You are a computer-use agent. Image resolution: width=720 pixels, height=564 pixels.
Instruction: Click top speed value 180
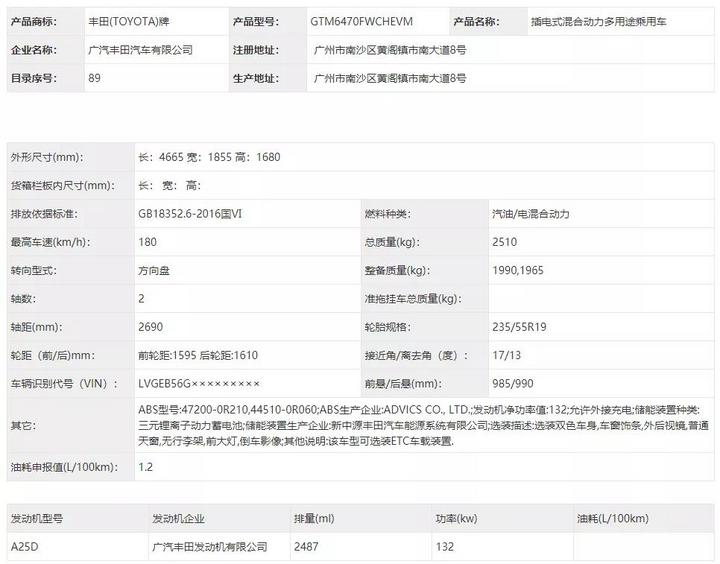click(147, 242)
